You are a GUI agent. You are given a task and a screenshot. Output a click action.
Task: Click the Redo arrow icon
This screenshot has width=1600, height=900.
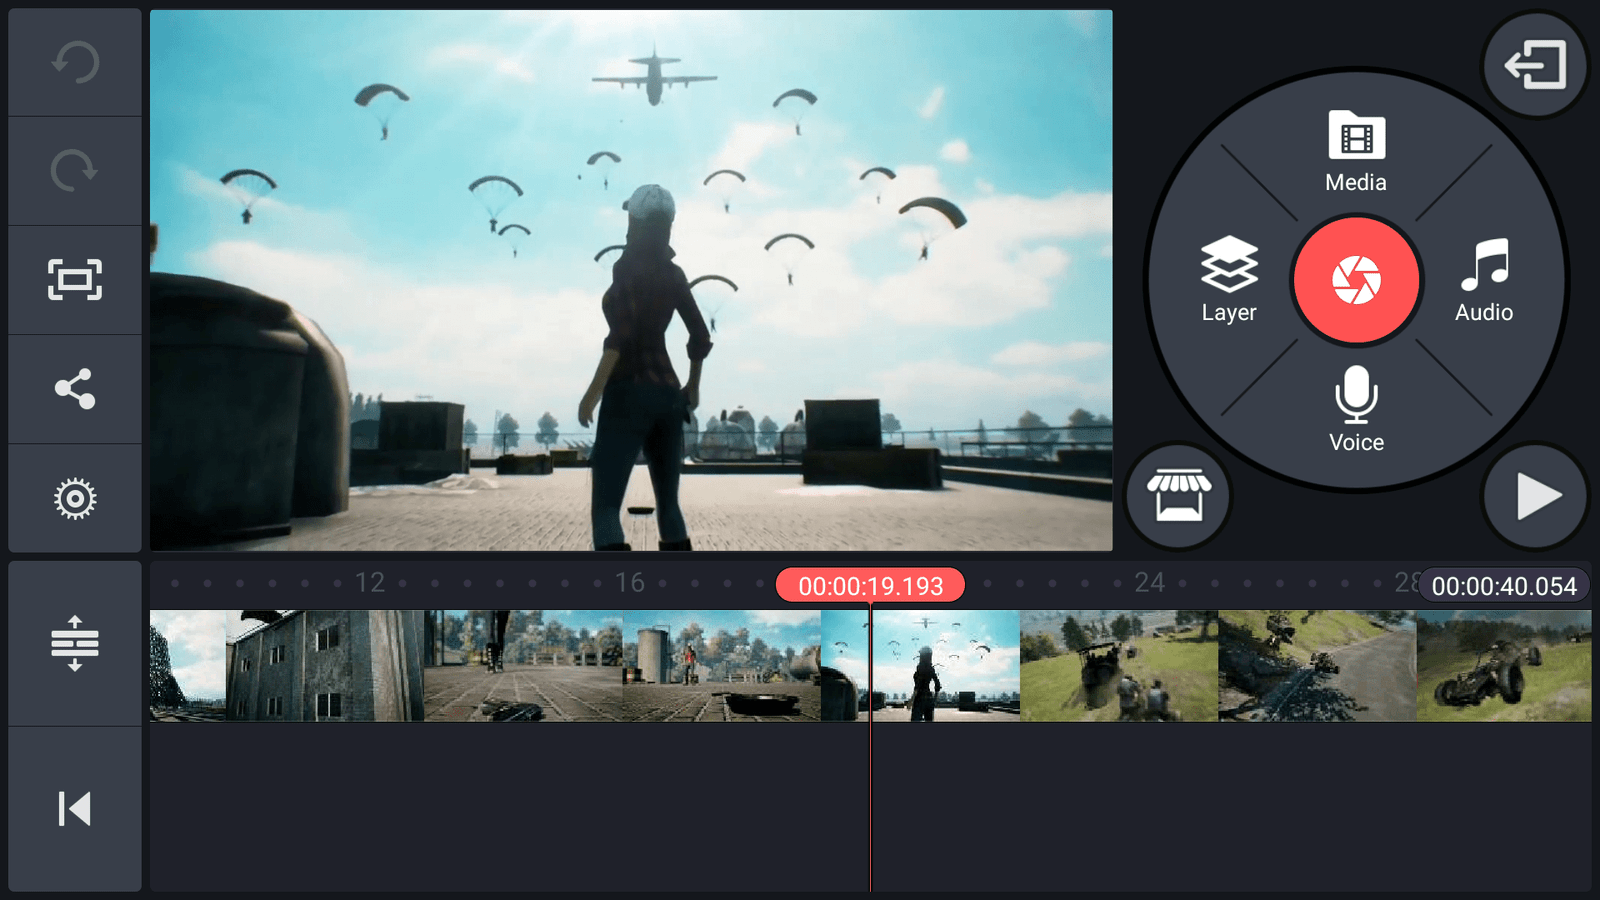(75, 171)
